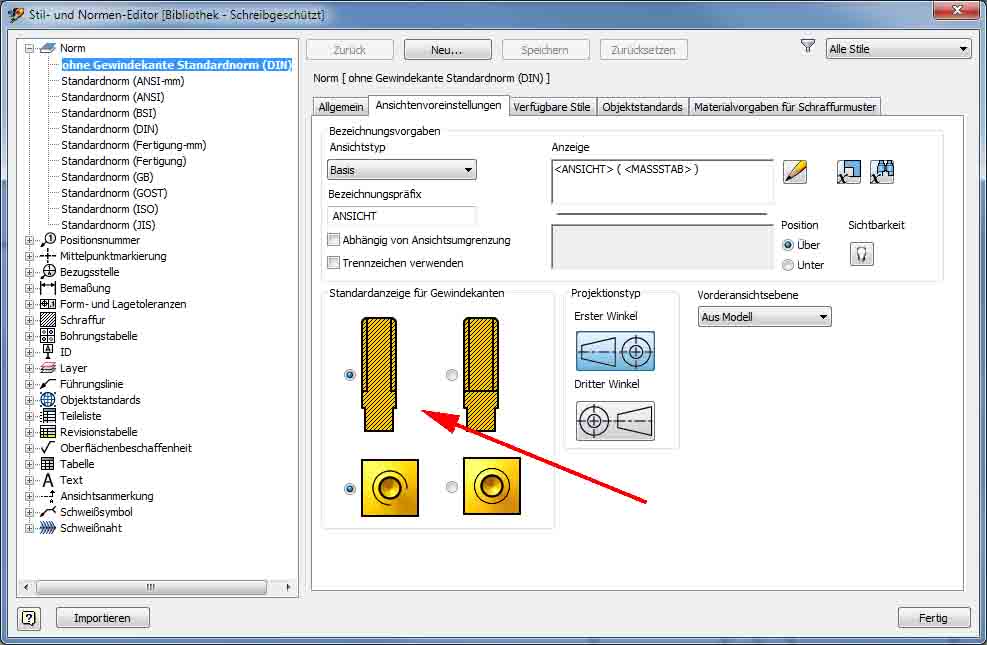Click the Mittelpunktmarkierung icon in tree
The image size is (987, 645).
pyautogui.click(x=48, y=255)
